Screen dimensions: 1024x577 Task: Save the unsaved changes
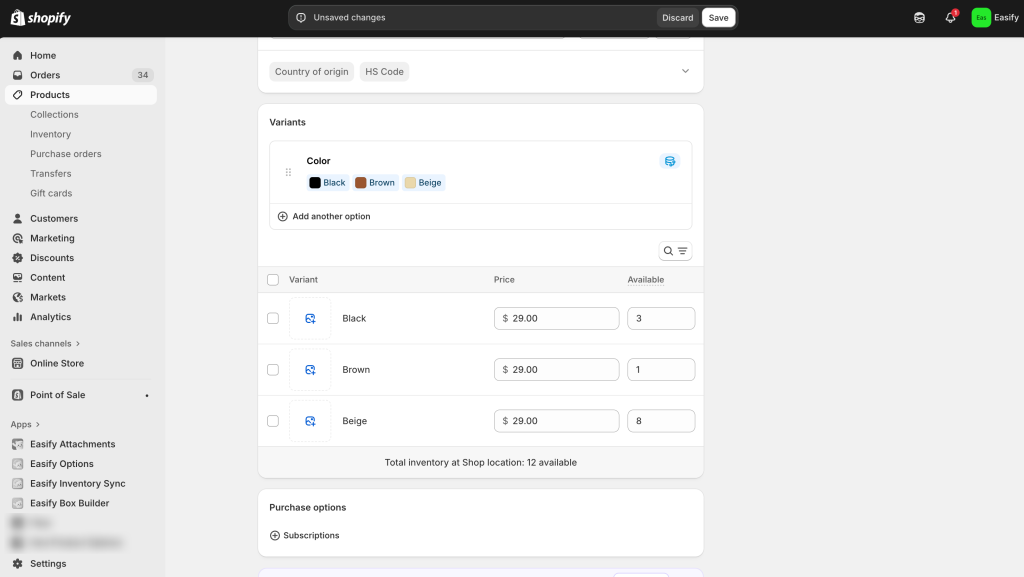pos(718,18)
